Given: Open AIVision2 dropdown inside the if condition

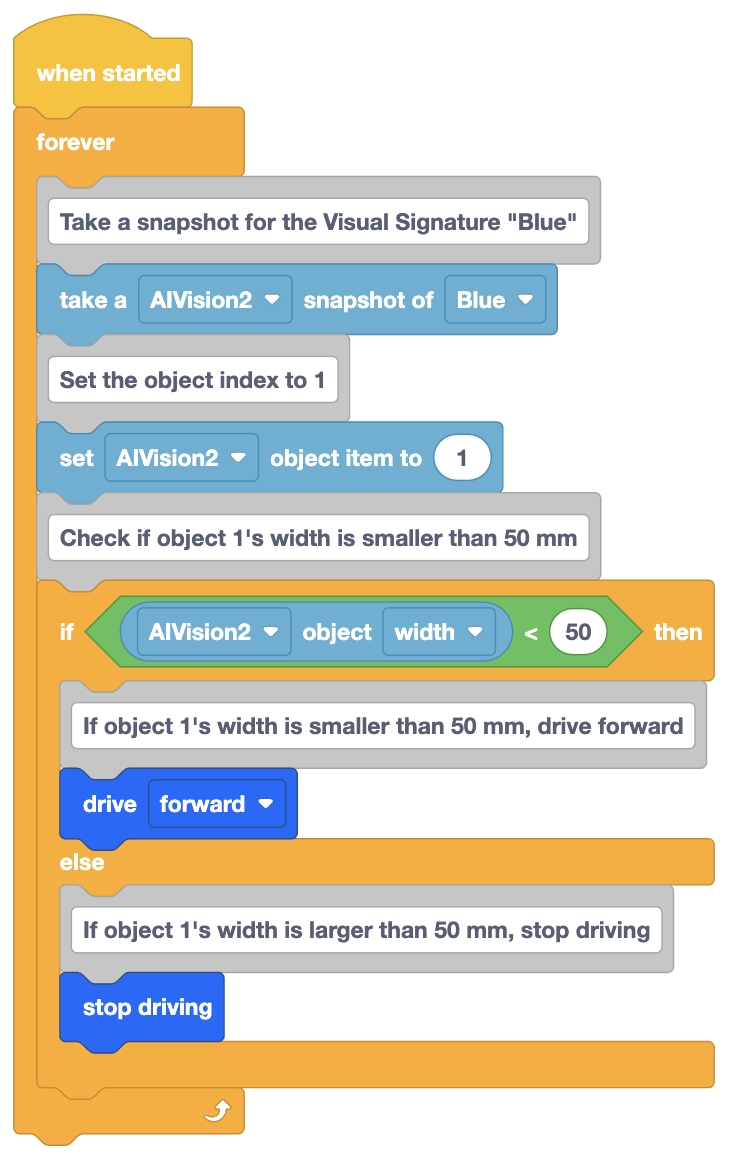Looking at the screenshot, I should click(x=213, y=632).
